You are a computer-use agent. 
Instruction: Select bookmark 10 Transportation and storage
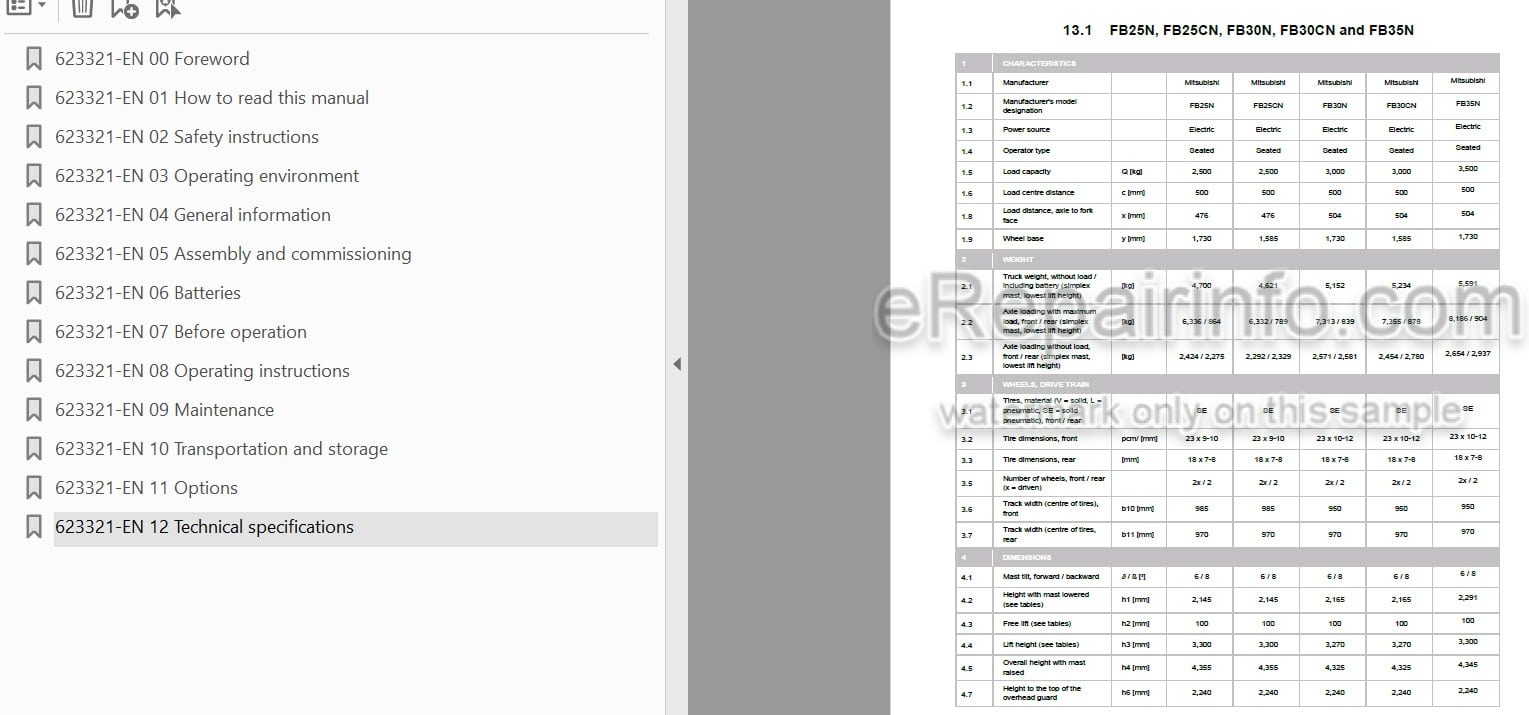point(221,449)
